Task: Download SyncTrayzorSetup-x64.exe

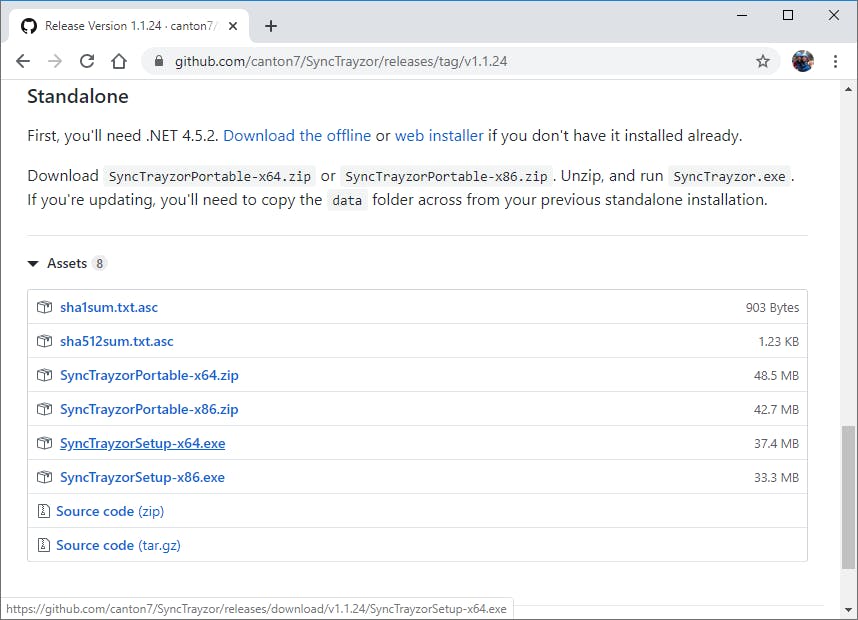Action: pos(142,444)
